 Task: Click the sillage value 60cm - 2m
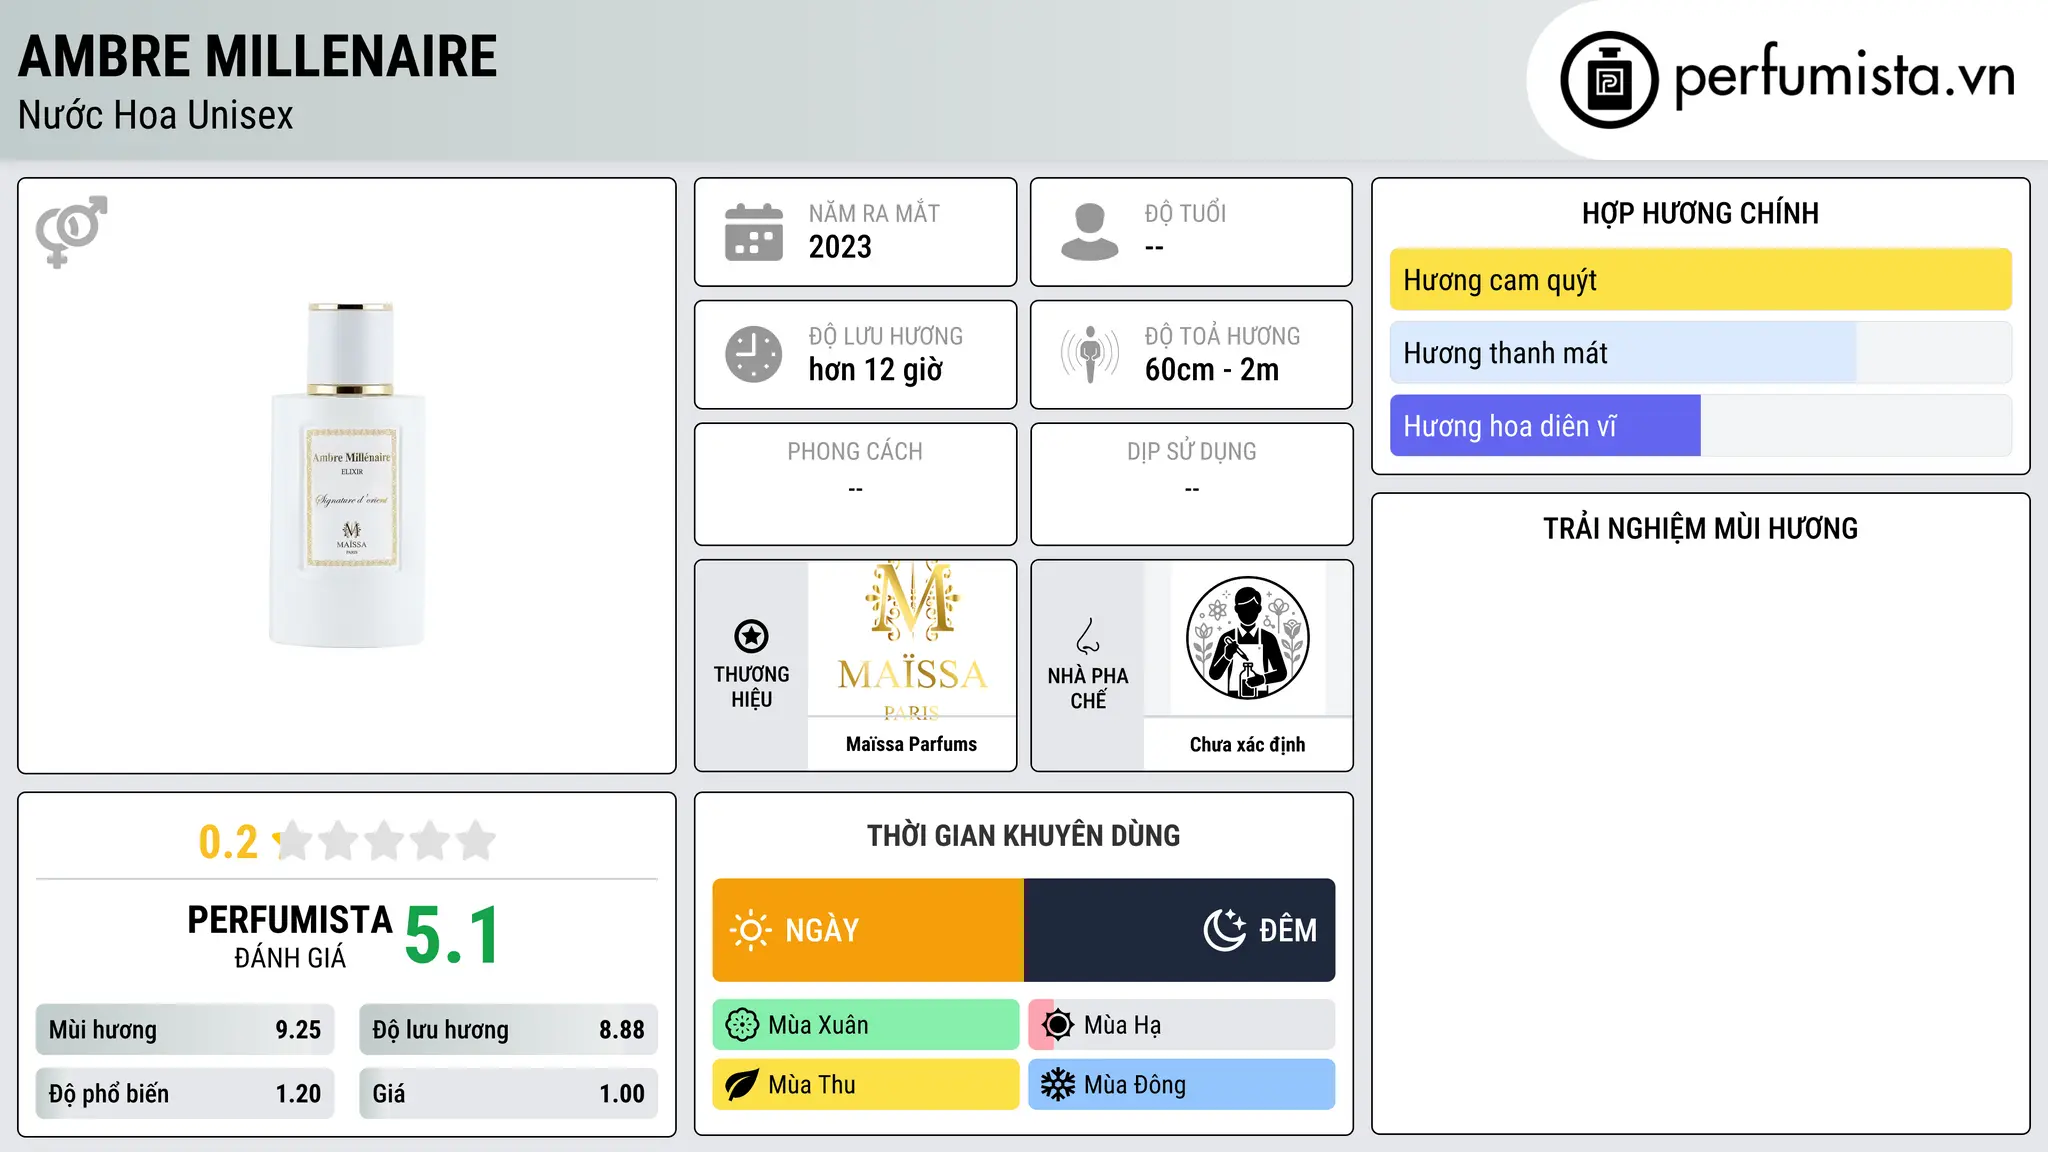(x=1212, y=370)
